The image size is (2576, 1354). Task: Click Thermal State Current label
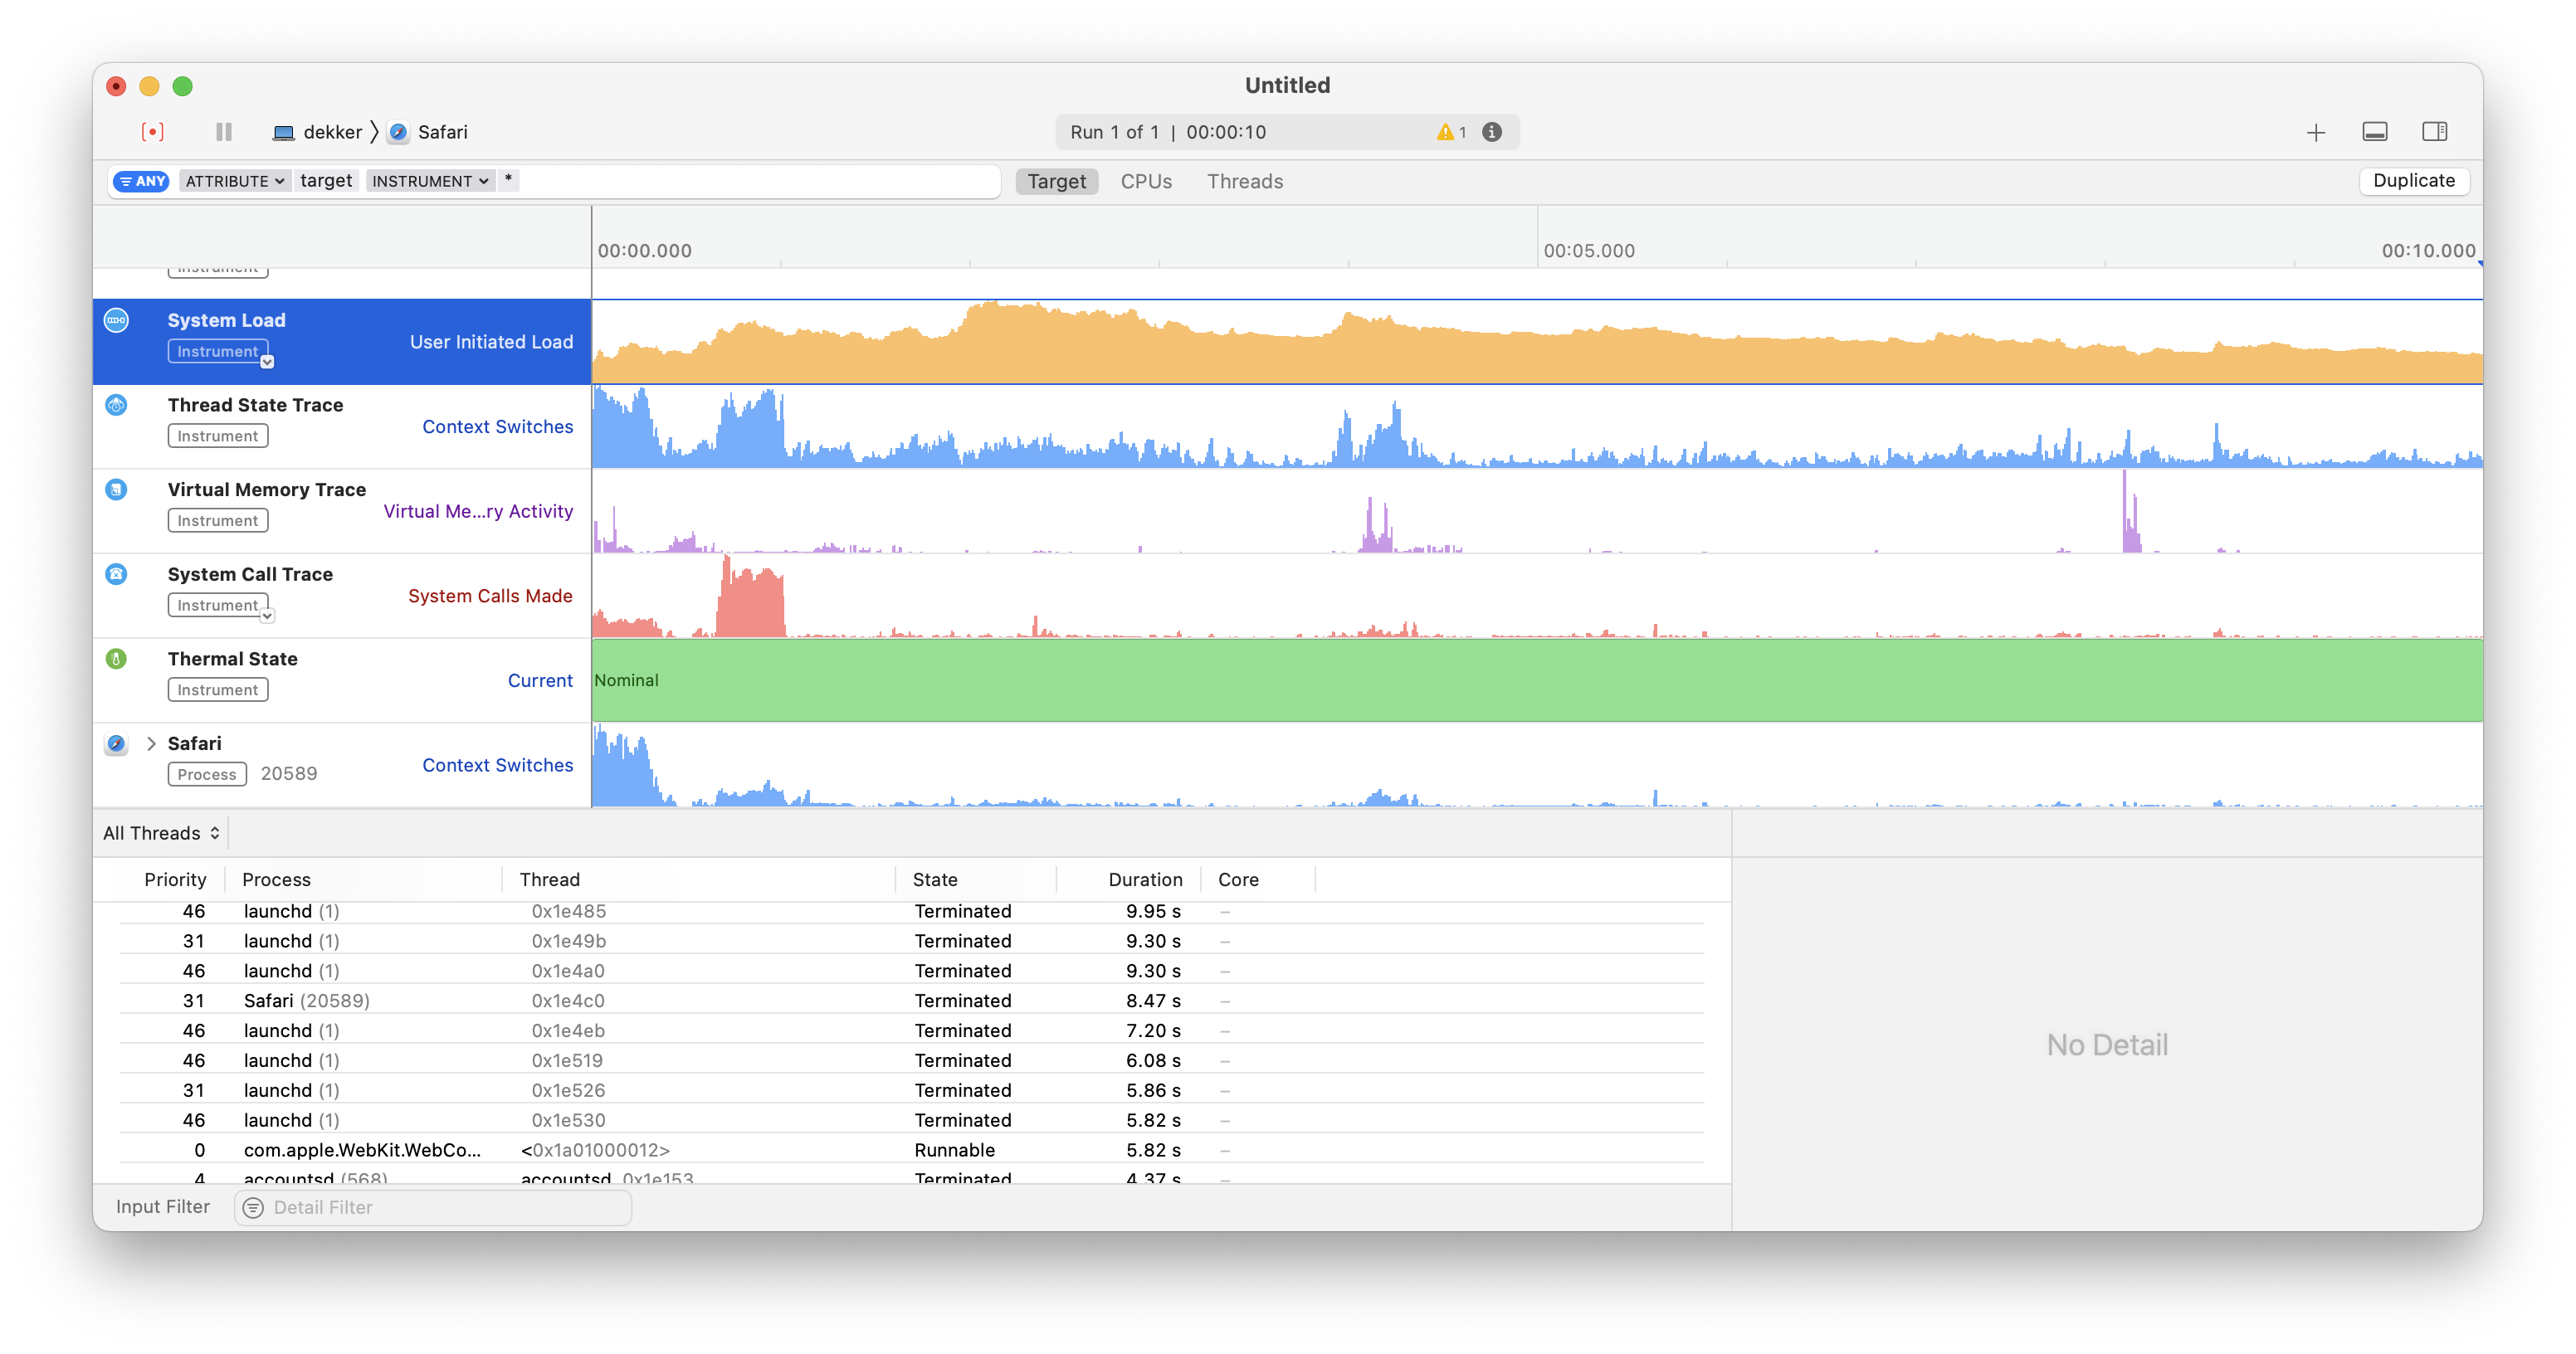(x=540, y=680)
